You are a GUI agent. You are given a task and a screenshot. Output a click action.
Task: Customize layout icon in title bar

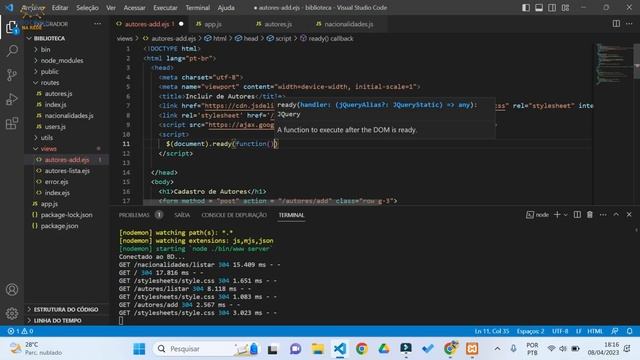pos(565,8)
